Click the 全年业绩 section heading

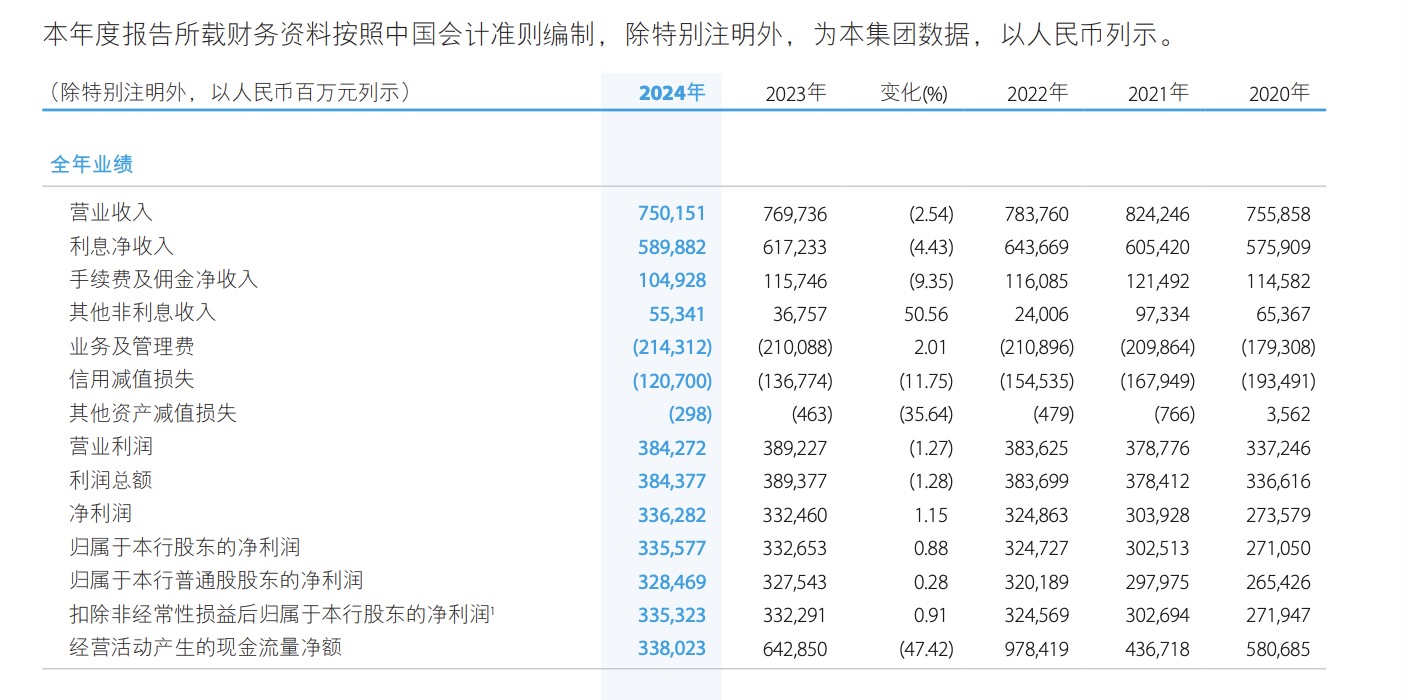click(x=92, y=164)
